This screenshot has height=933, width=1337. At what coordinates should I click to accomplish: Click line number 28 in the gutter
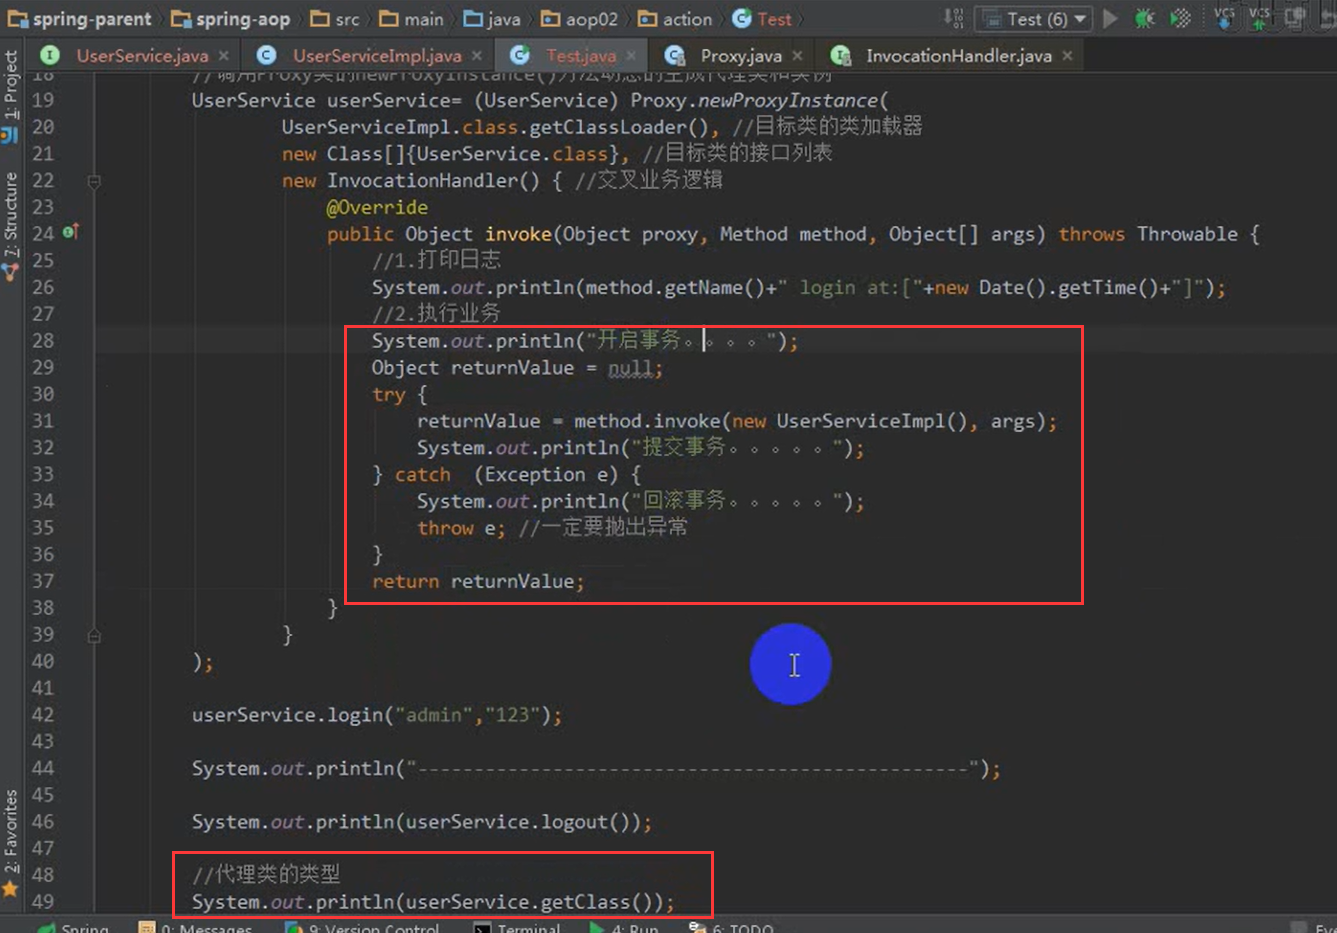[43, 341]
